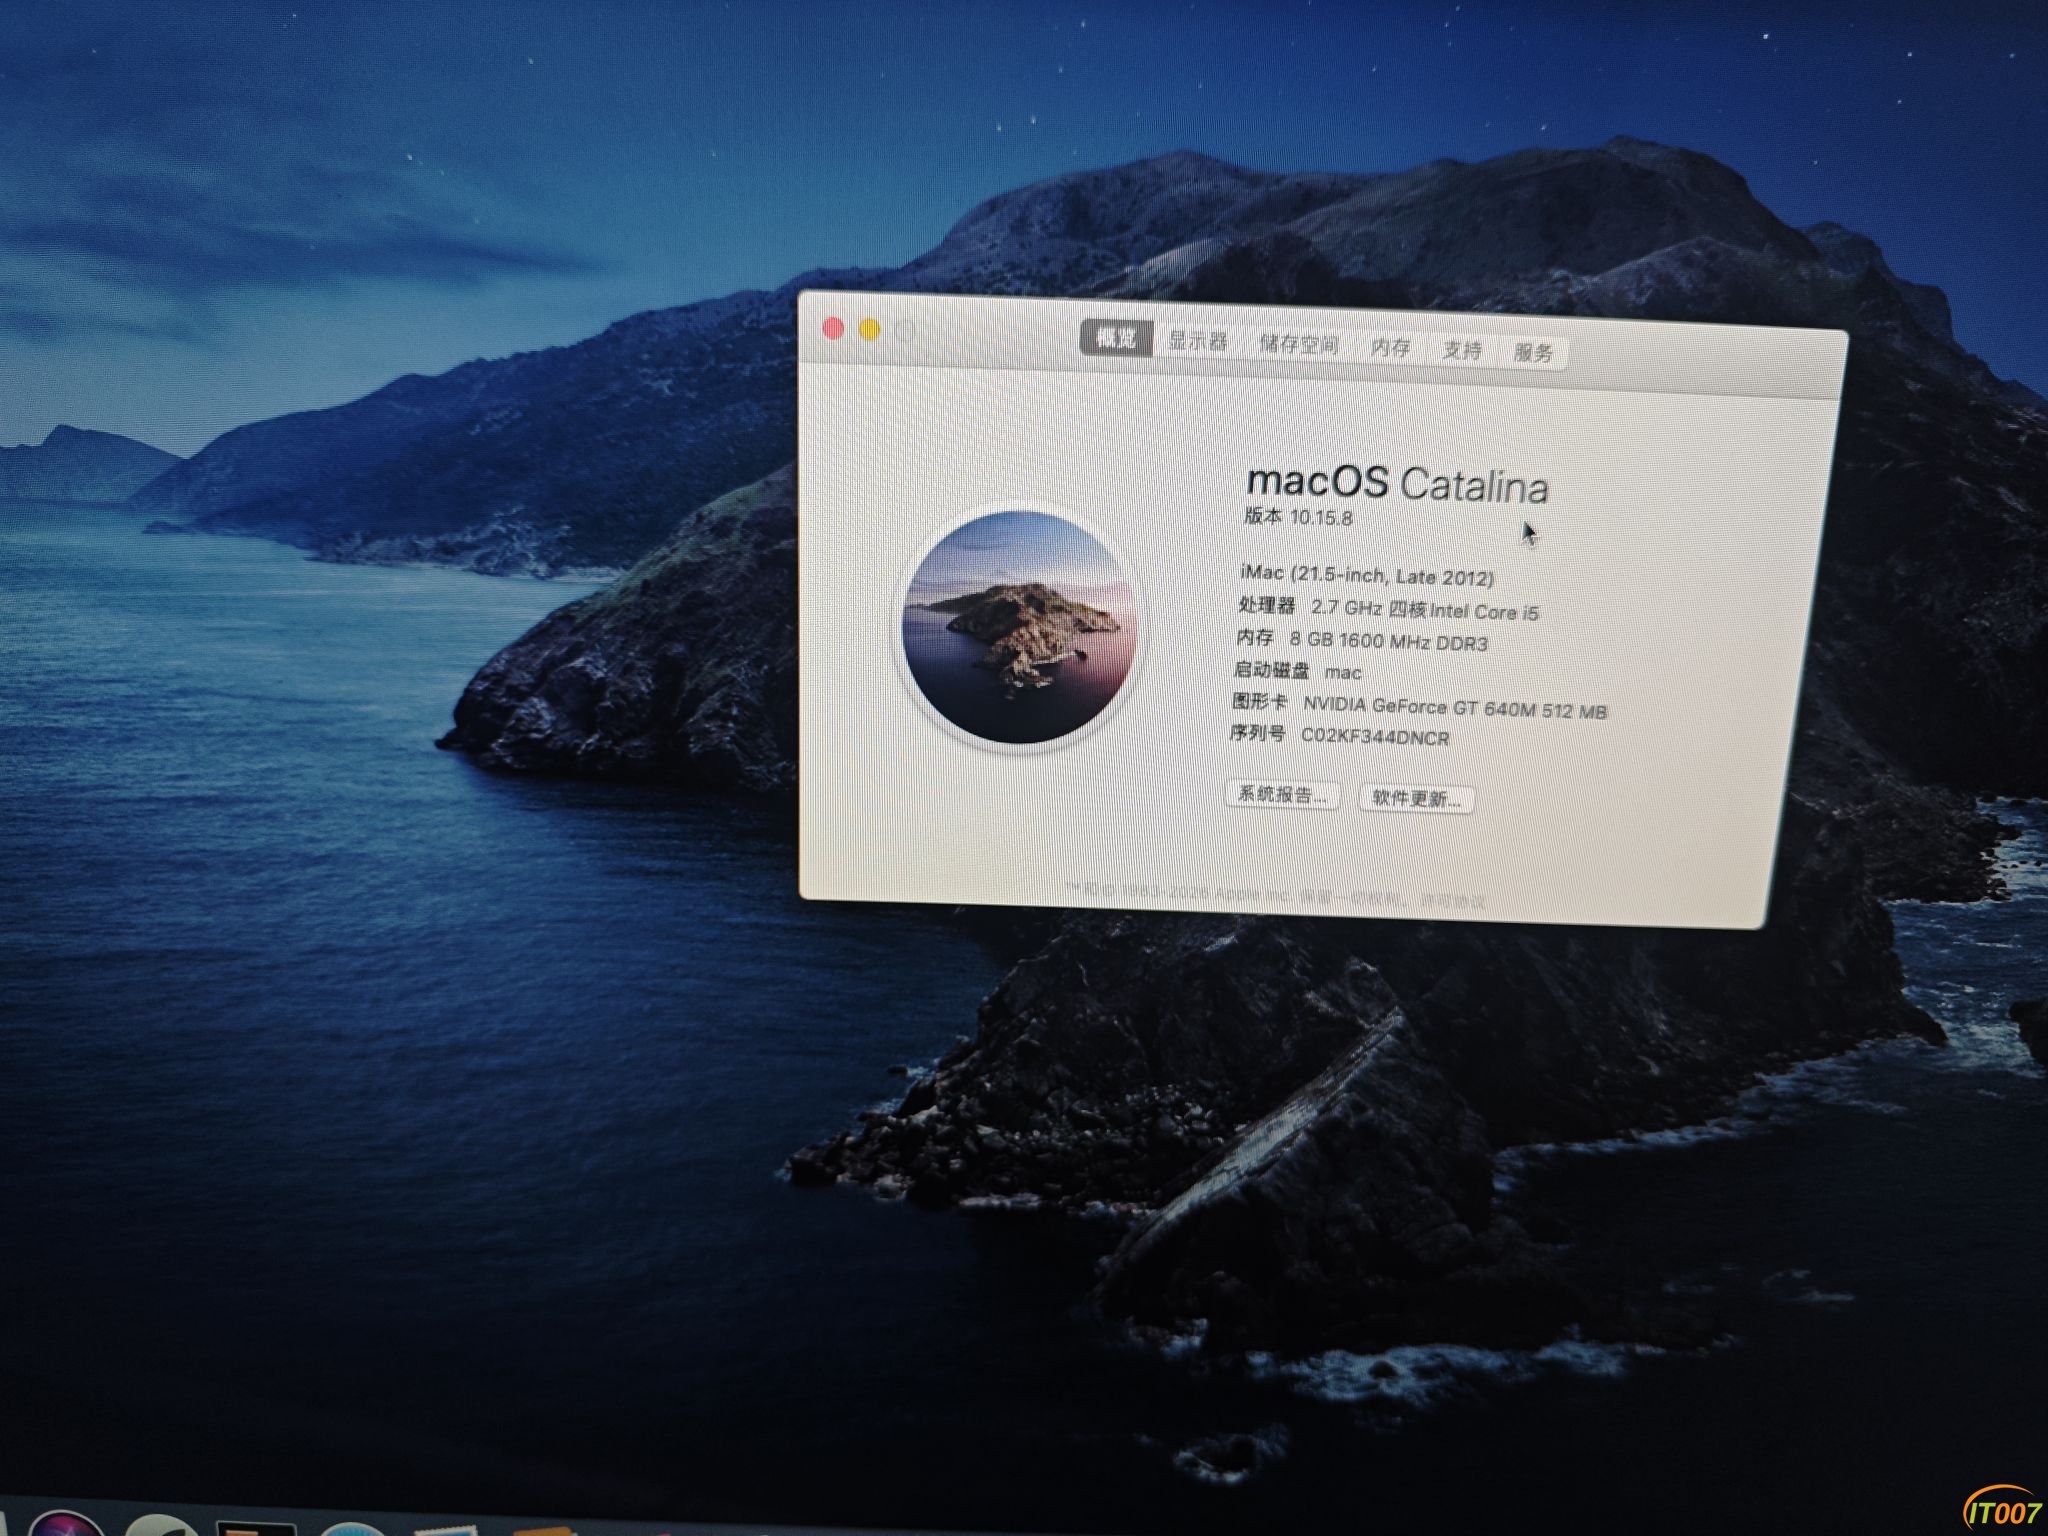2048x1536 pixels.
Task: Open the 许可协议 link in the footer
Action: click(x=1455, y=899)
